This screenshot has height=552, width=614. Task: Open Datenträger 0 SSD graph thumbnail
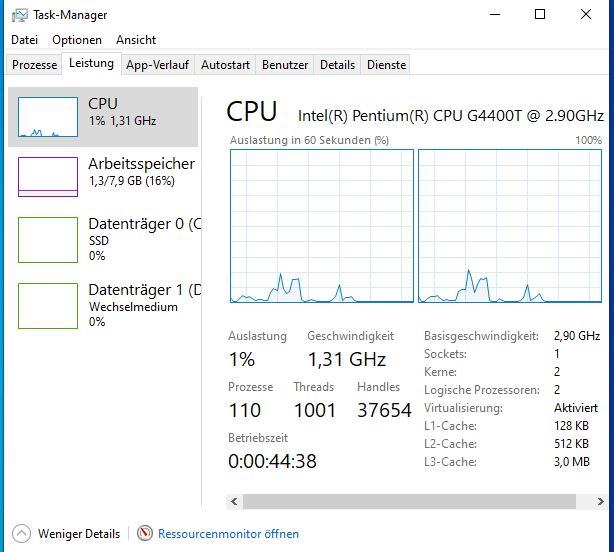[47, 240]
